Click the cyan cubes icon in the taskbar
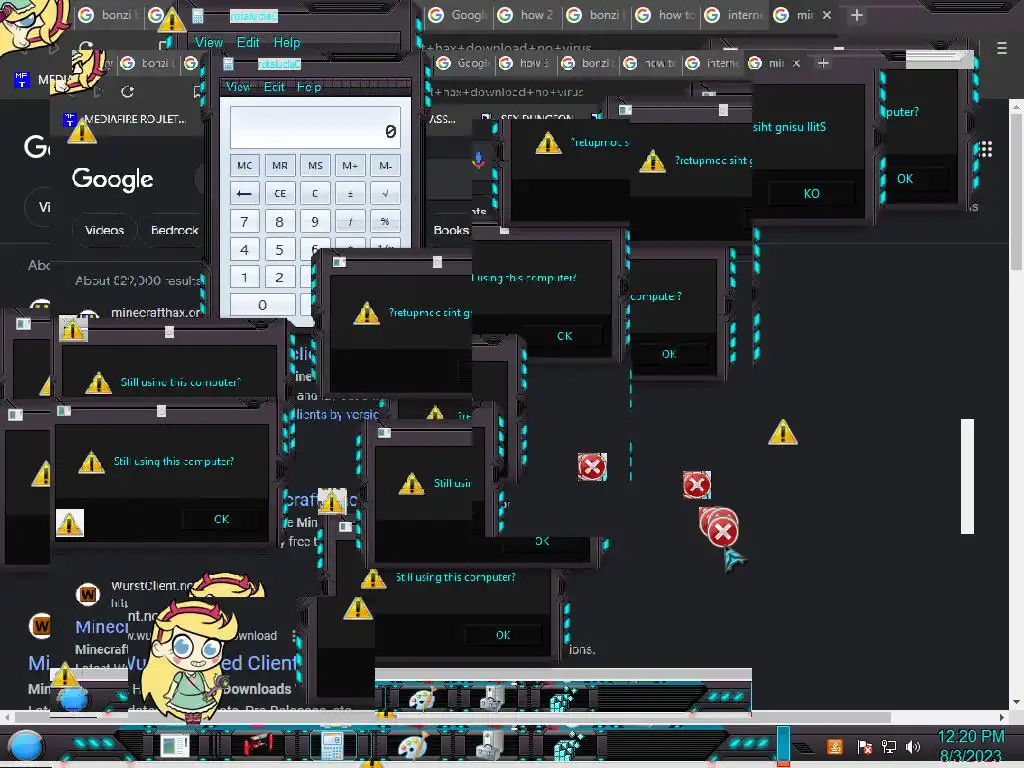 tap(568, 745)
